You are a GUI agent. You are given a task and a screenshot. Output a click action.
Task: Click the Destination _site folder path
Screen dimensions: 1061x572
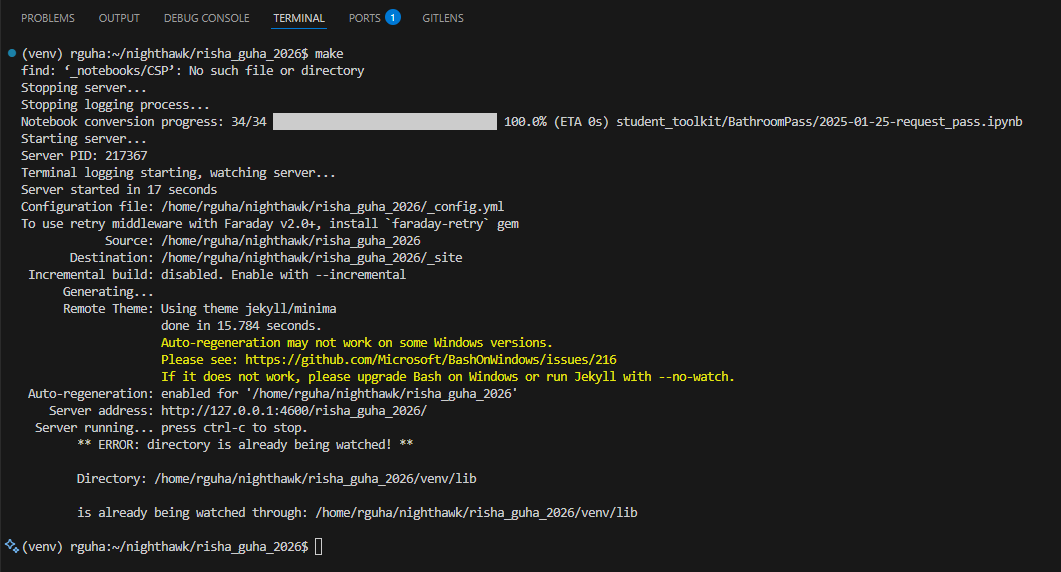[311, 258]
